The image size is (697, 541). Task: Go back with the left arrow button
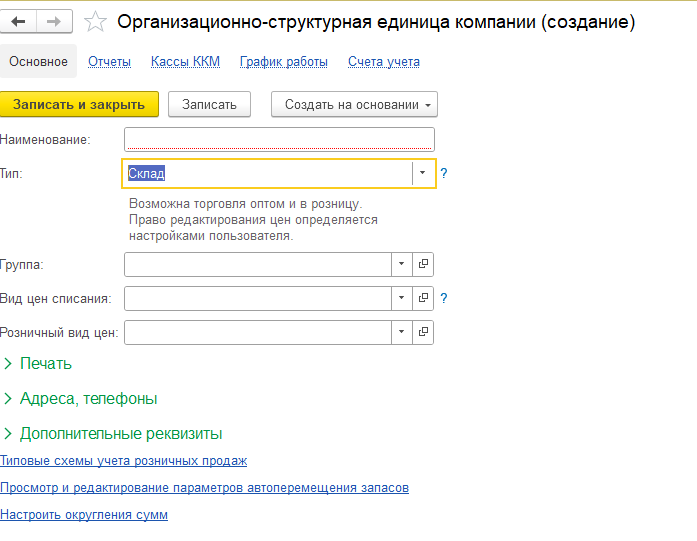[18, 22]
